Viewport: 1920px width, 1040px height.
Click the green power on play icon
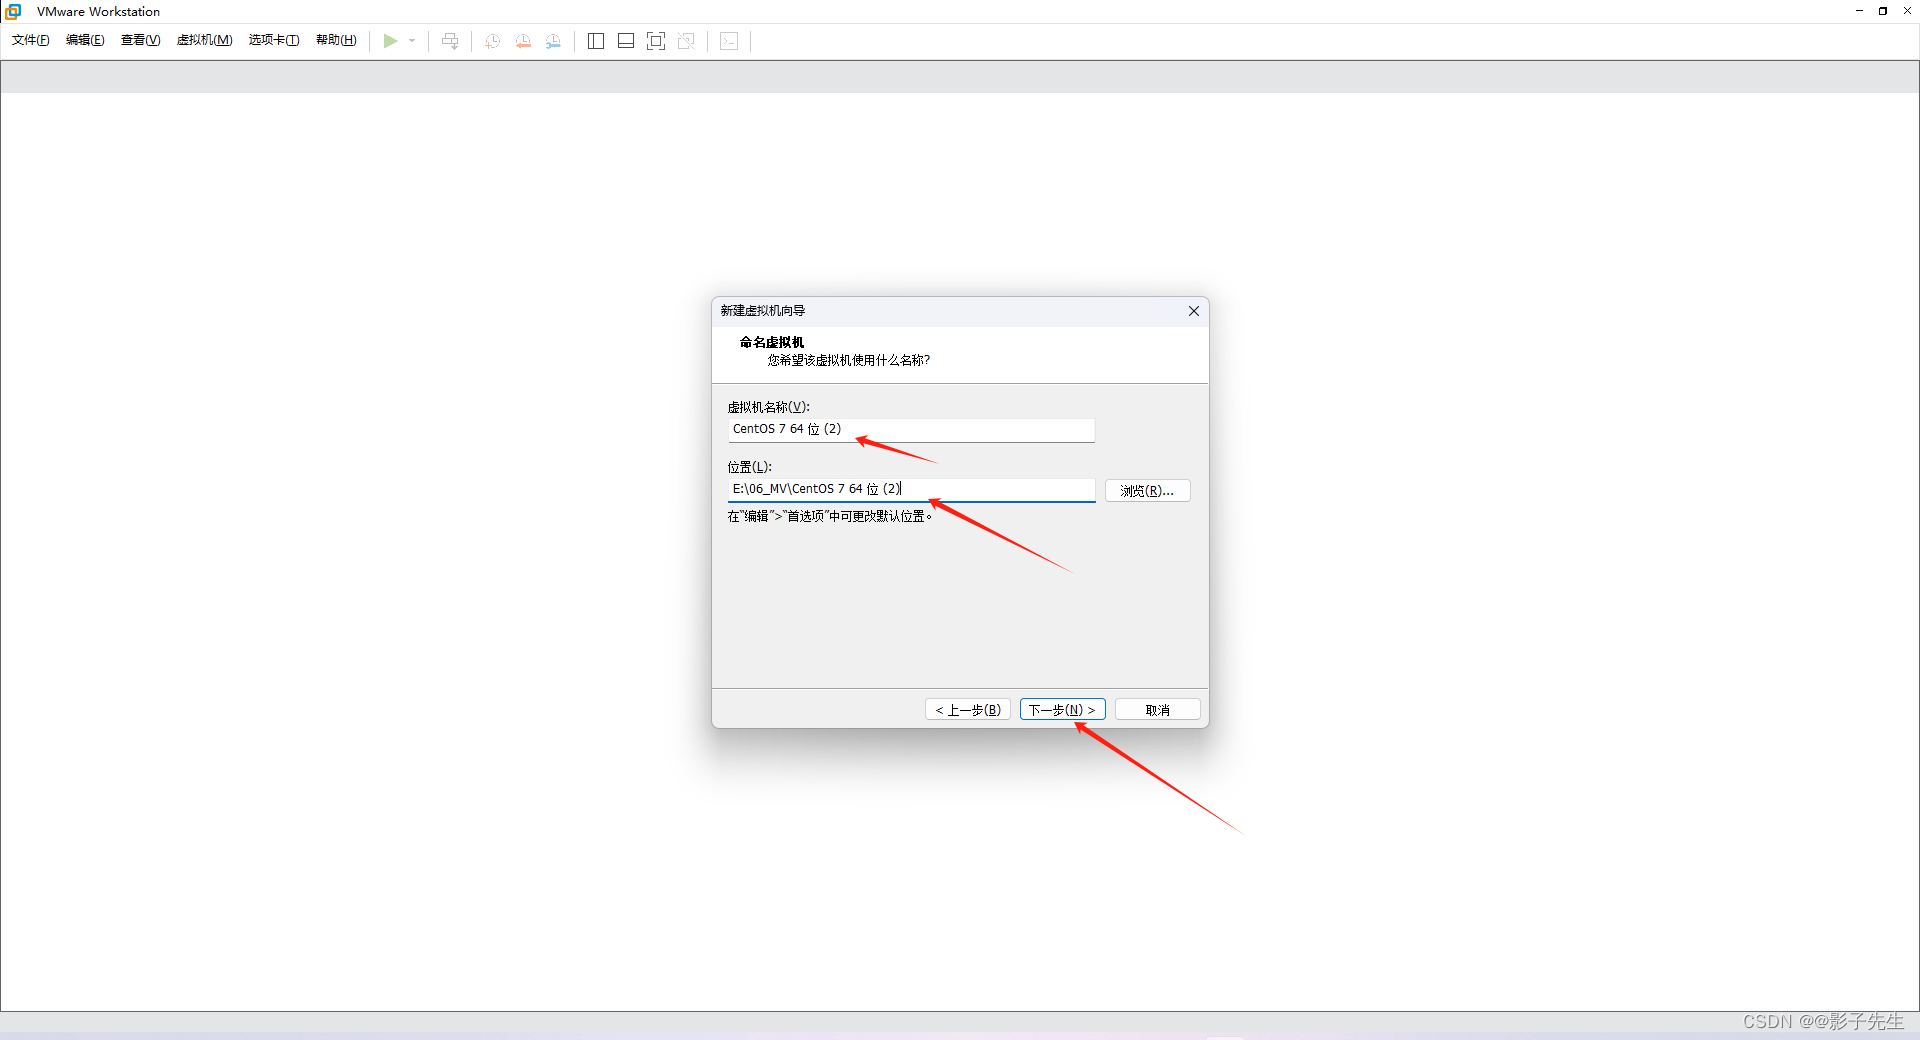pos(390,41)
